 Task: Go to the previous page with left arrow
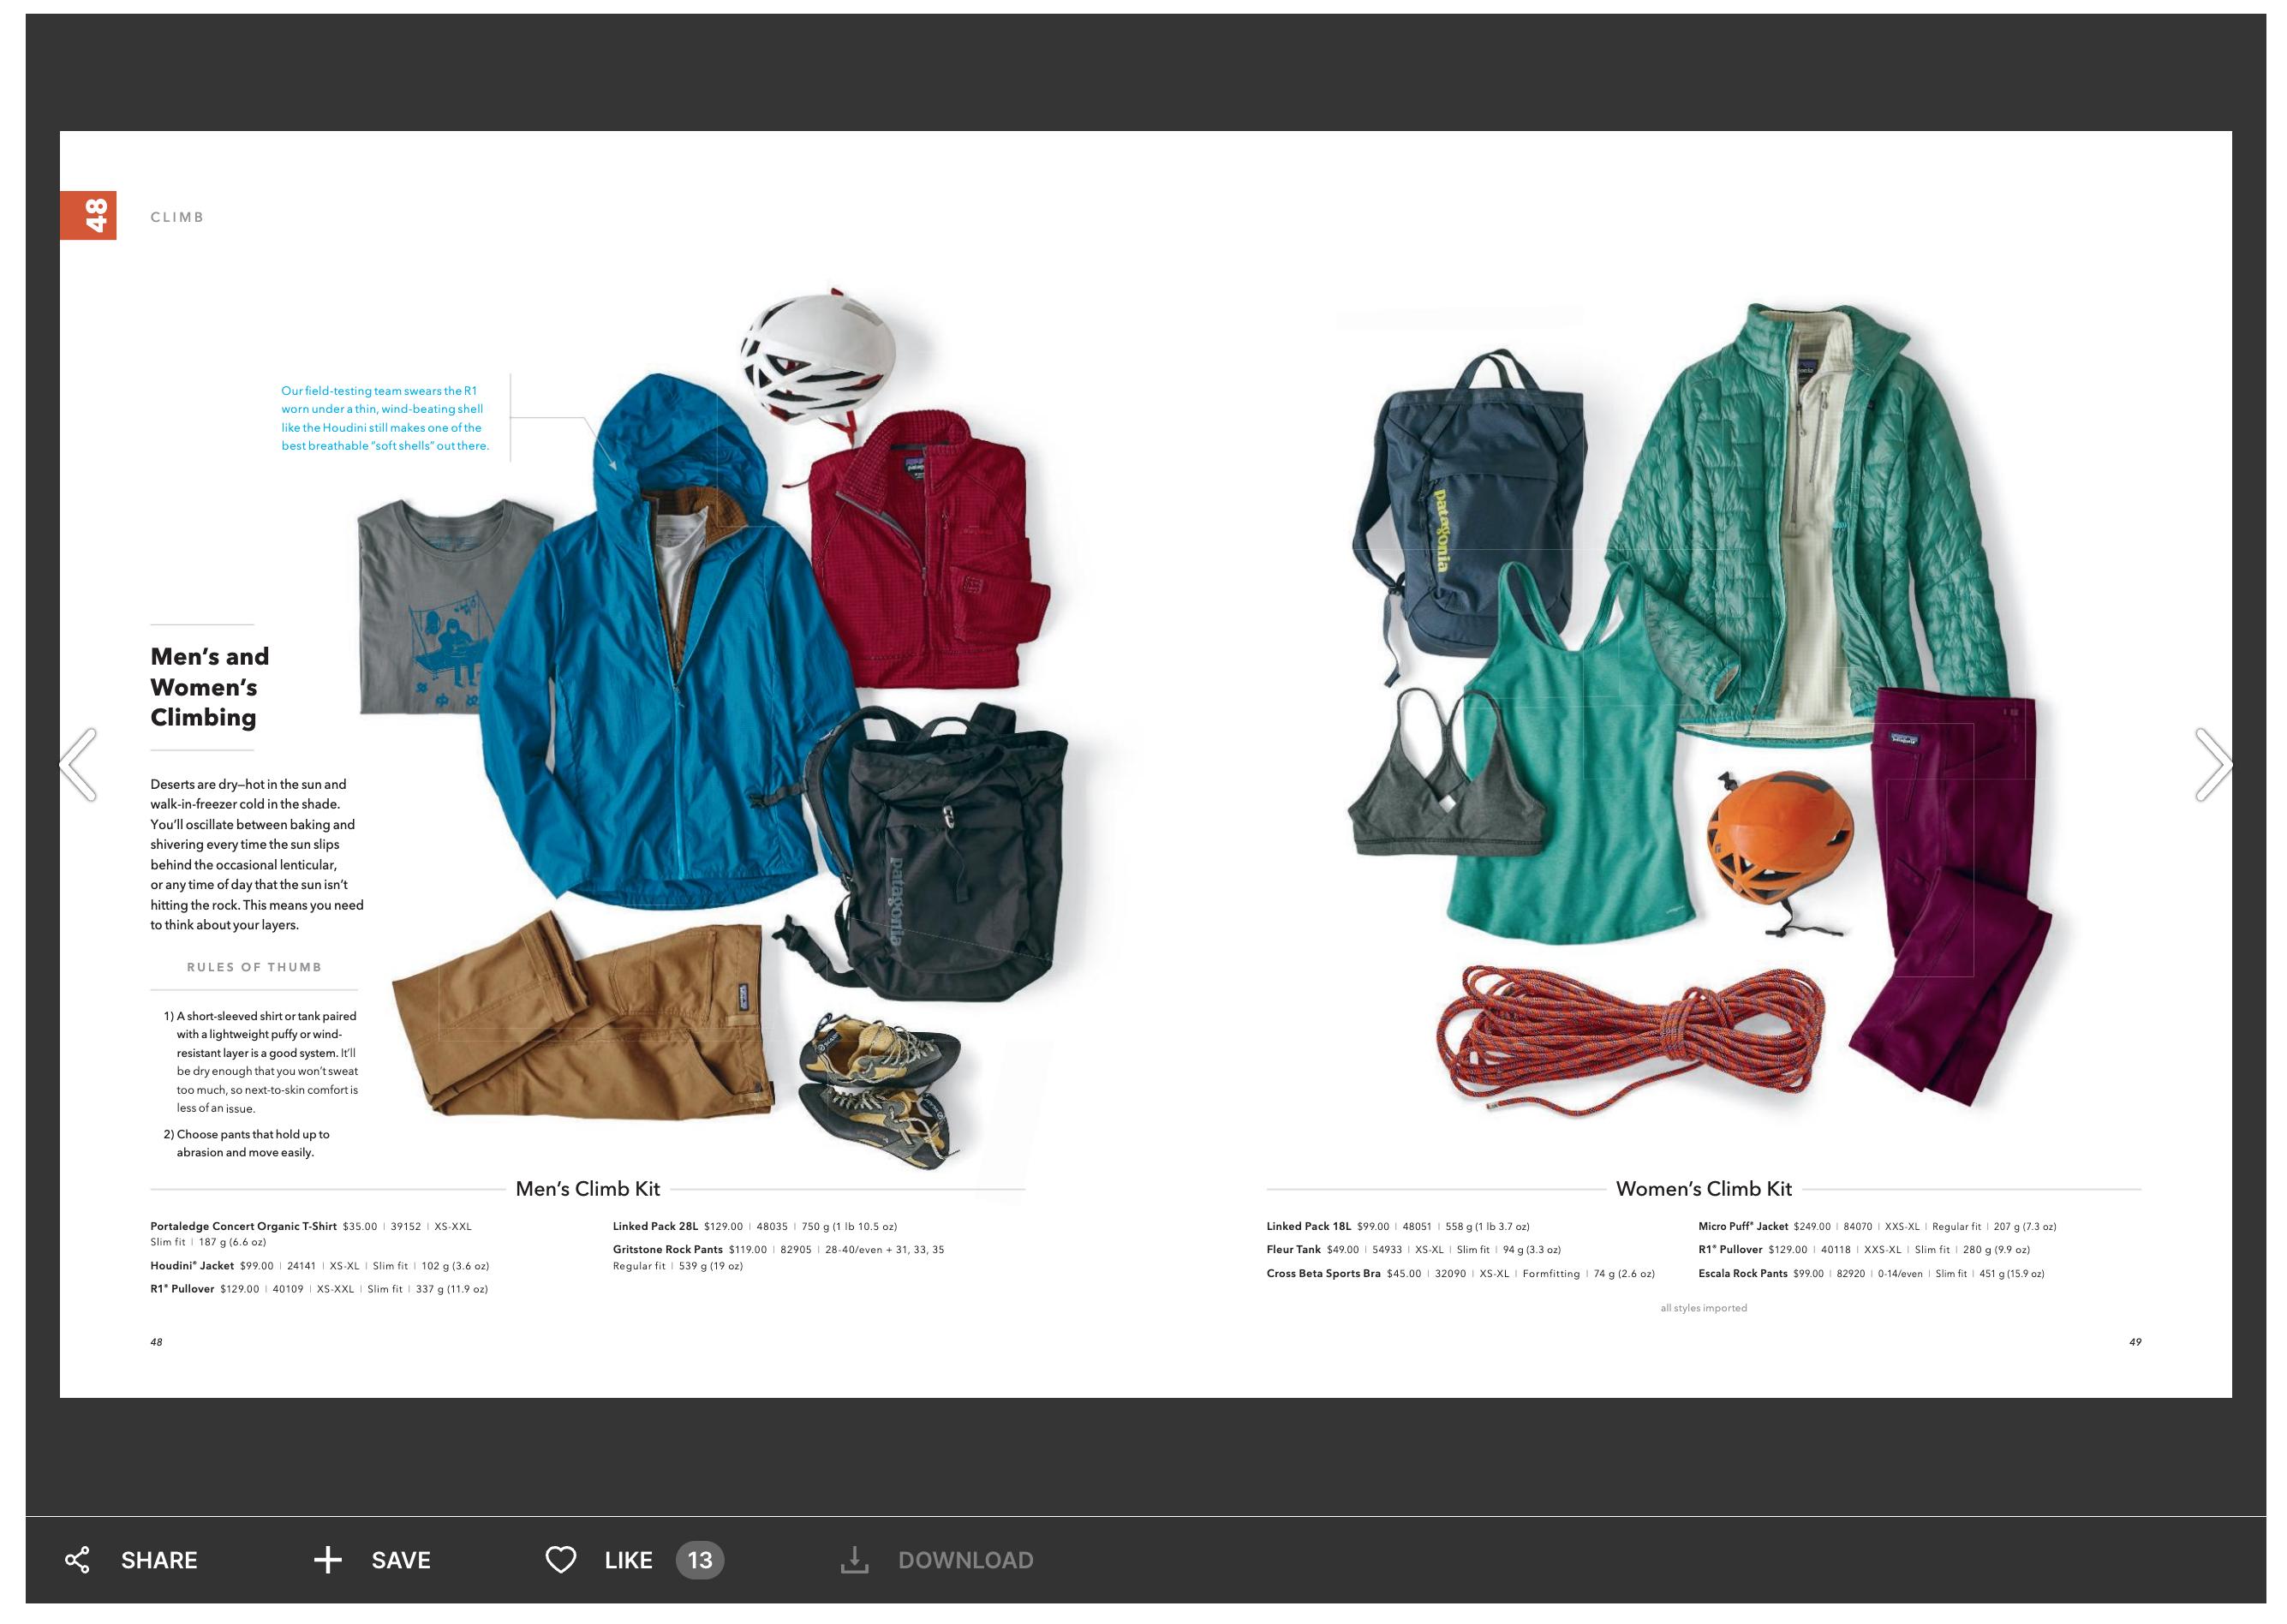79,765
